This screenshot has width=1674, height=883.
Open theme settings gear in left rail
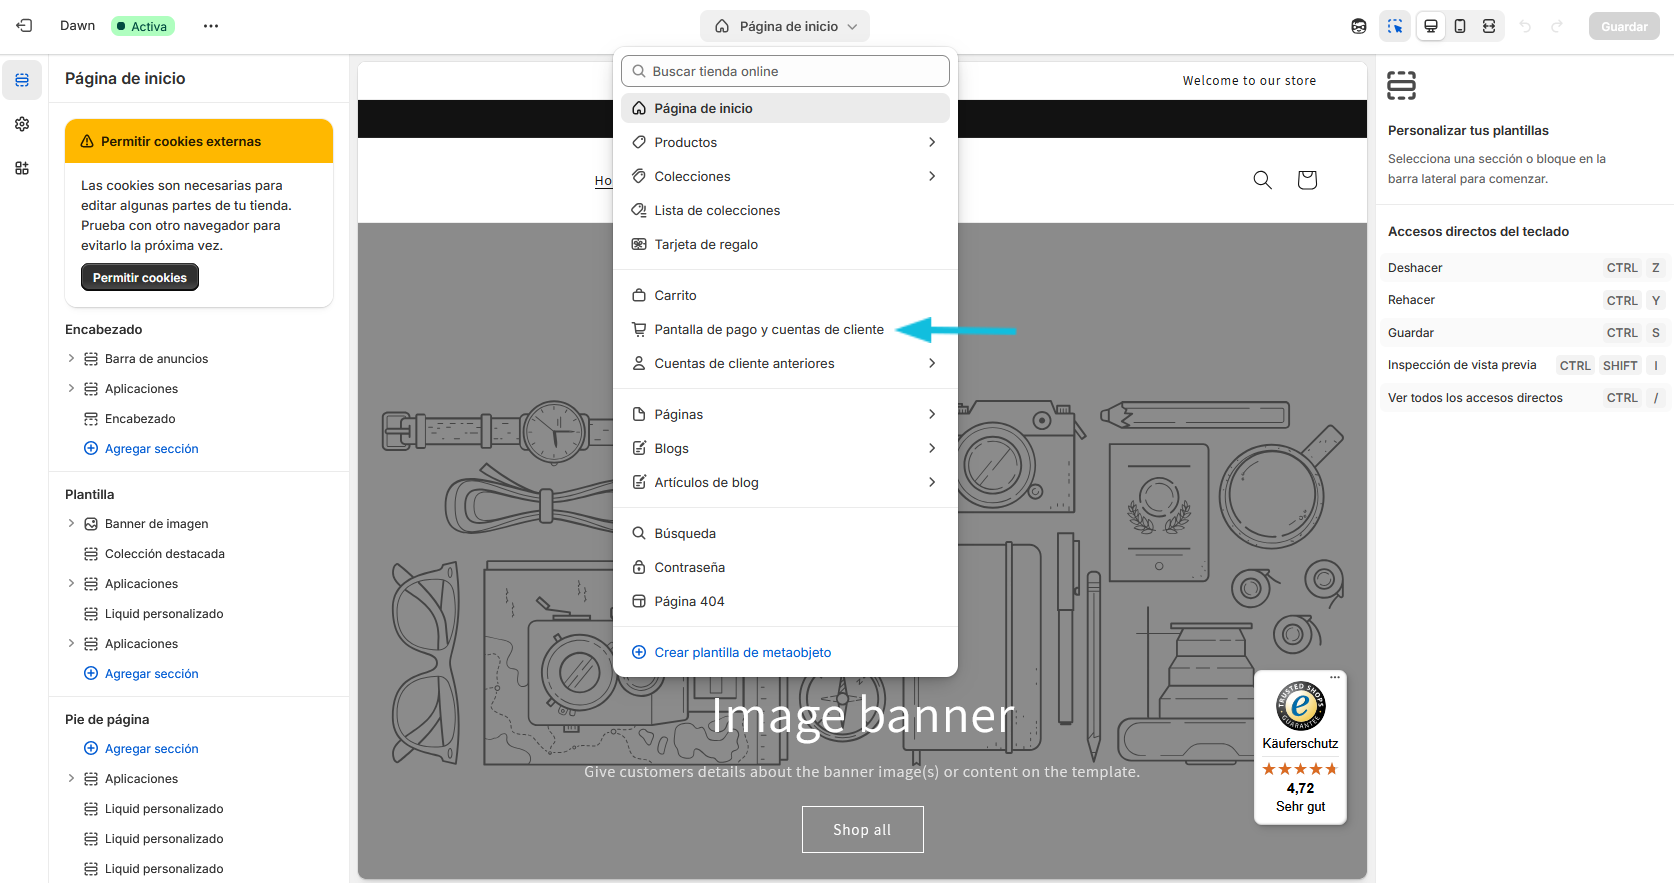(x=22, y=124)
